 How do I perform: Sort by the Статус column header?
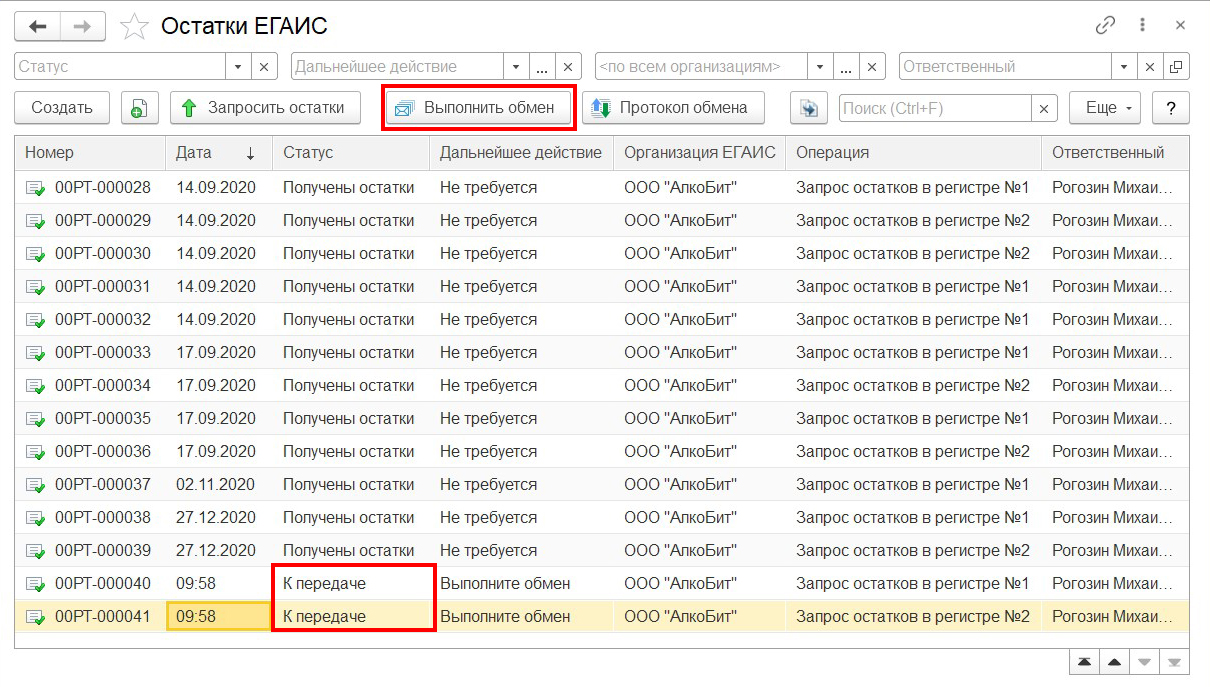click(351, 153)
